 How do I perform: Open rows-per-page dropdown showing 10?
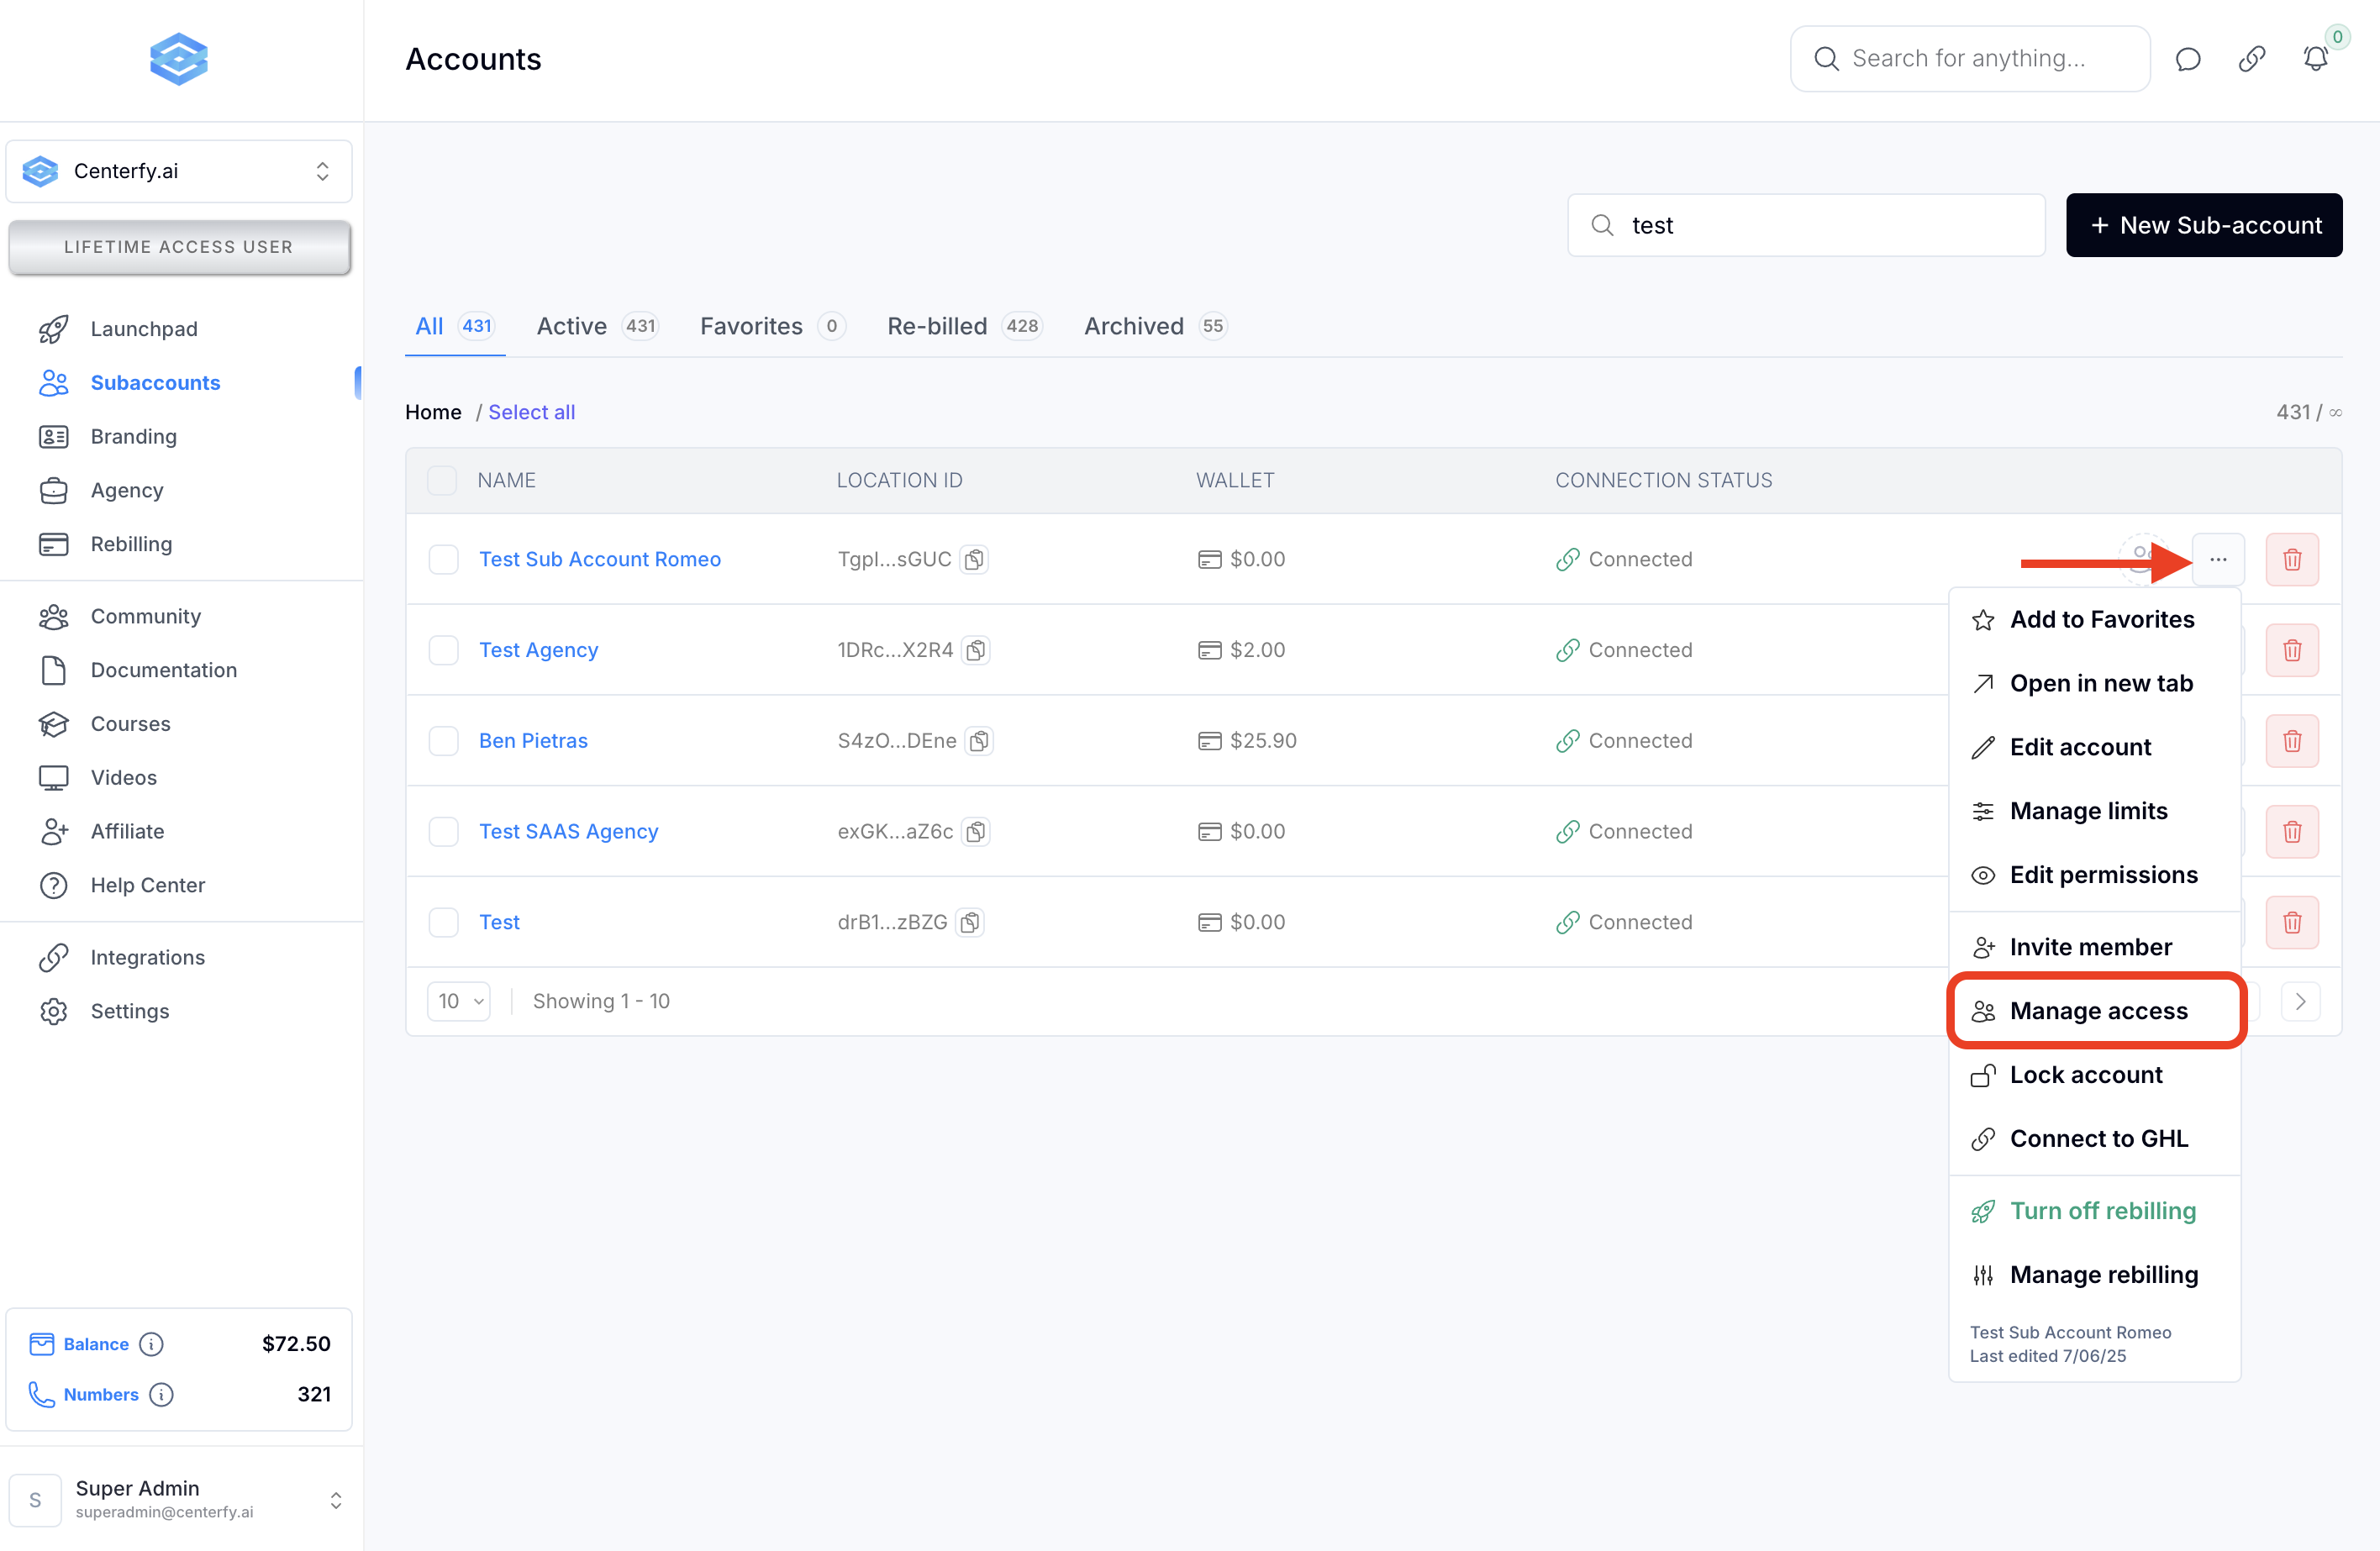click(x=459, y=1001)
